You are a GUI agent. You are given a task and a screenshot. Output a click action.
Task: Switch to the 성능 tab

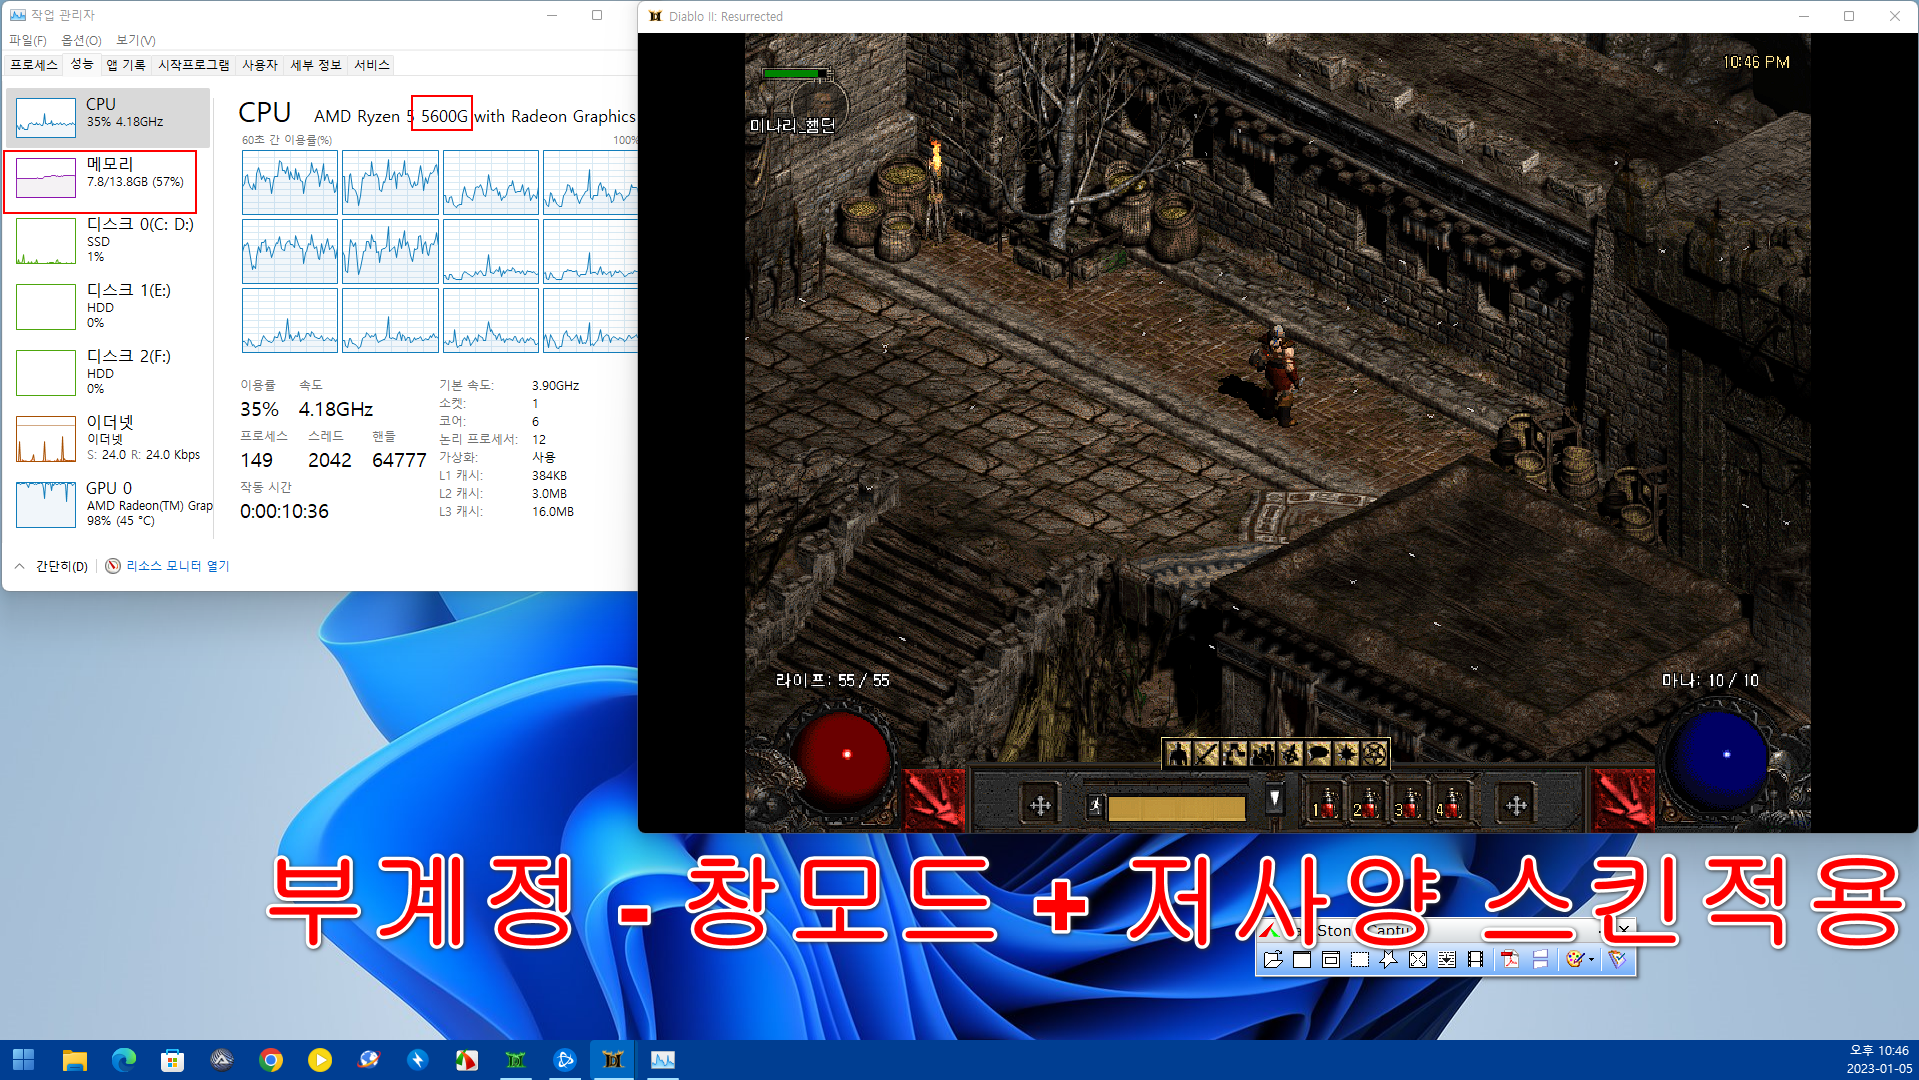coord(82,64)
